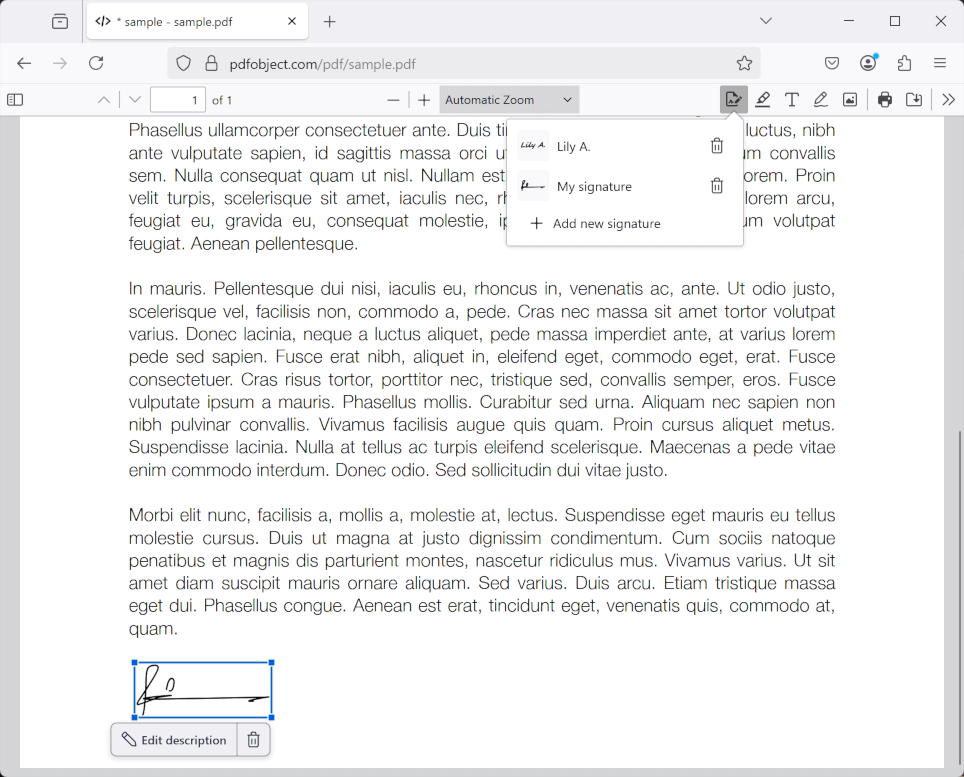The width and height of the screenshot is (964, 777).
Task: Toggle the signature tool button
Action: tap(733, 100)
